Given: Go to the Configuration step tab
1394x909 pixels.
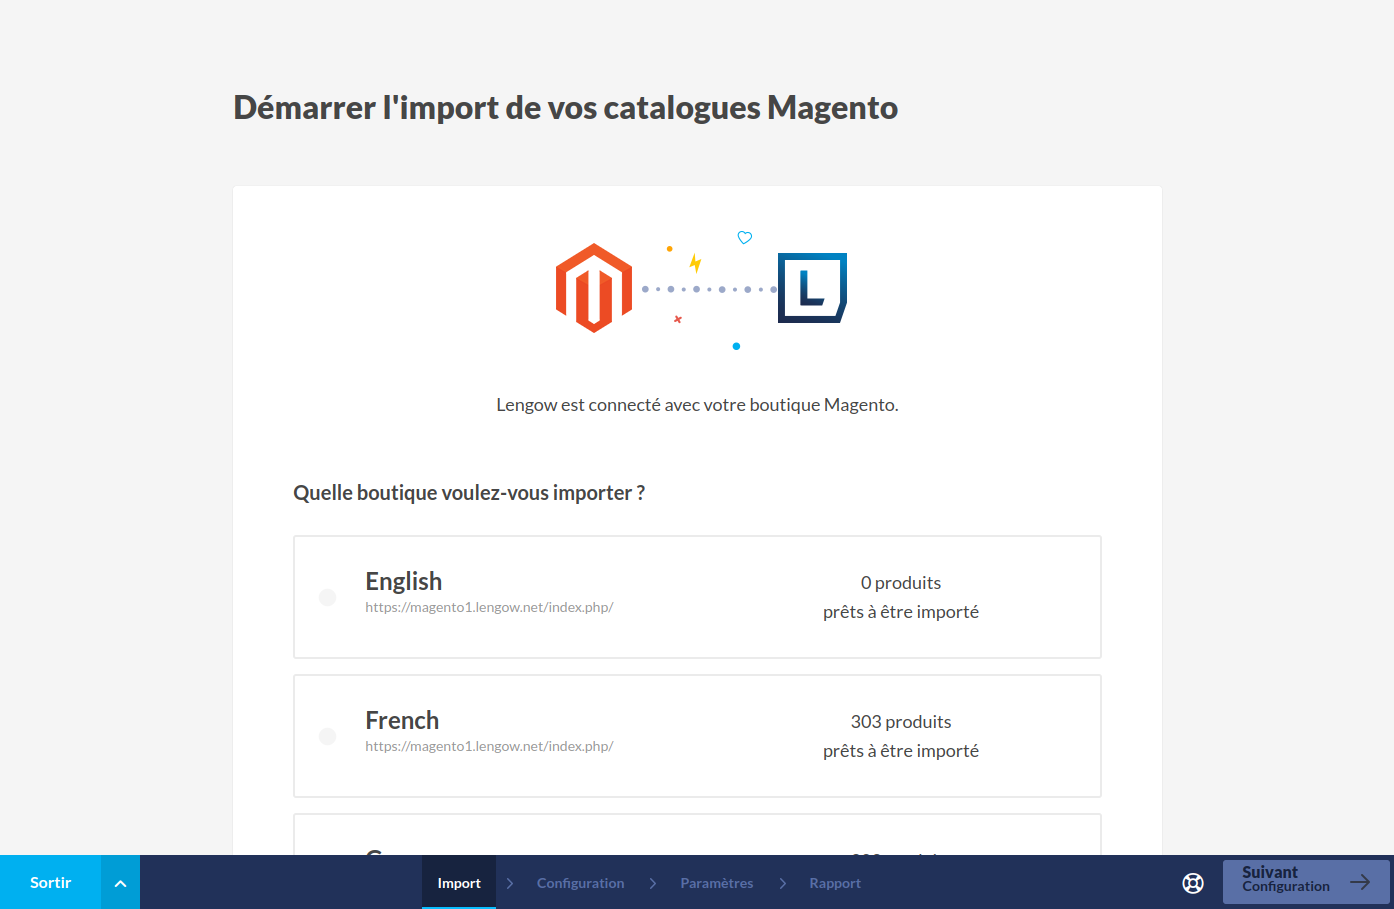Looking at the screenshot, I should click(x=580, y=883).
